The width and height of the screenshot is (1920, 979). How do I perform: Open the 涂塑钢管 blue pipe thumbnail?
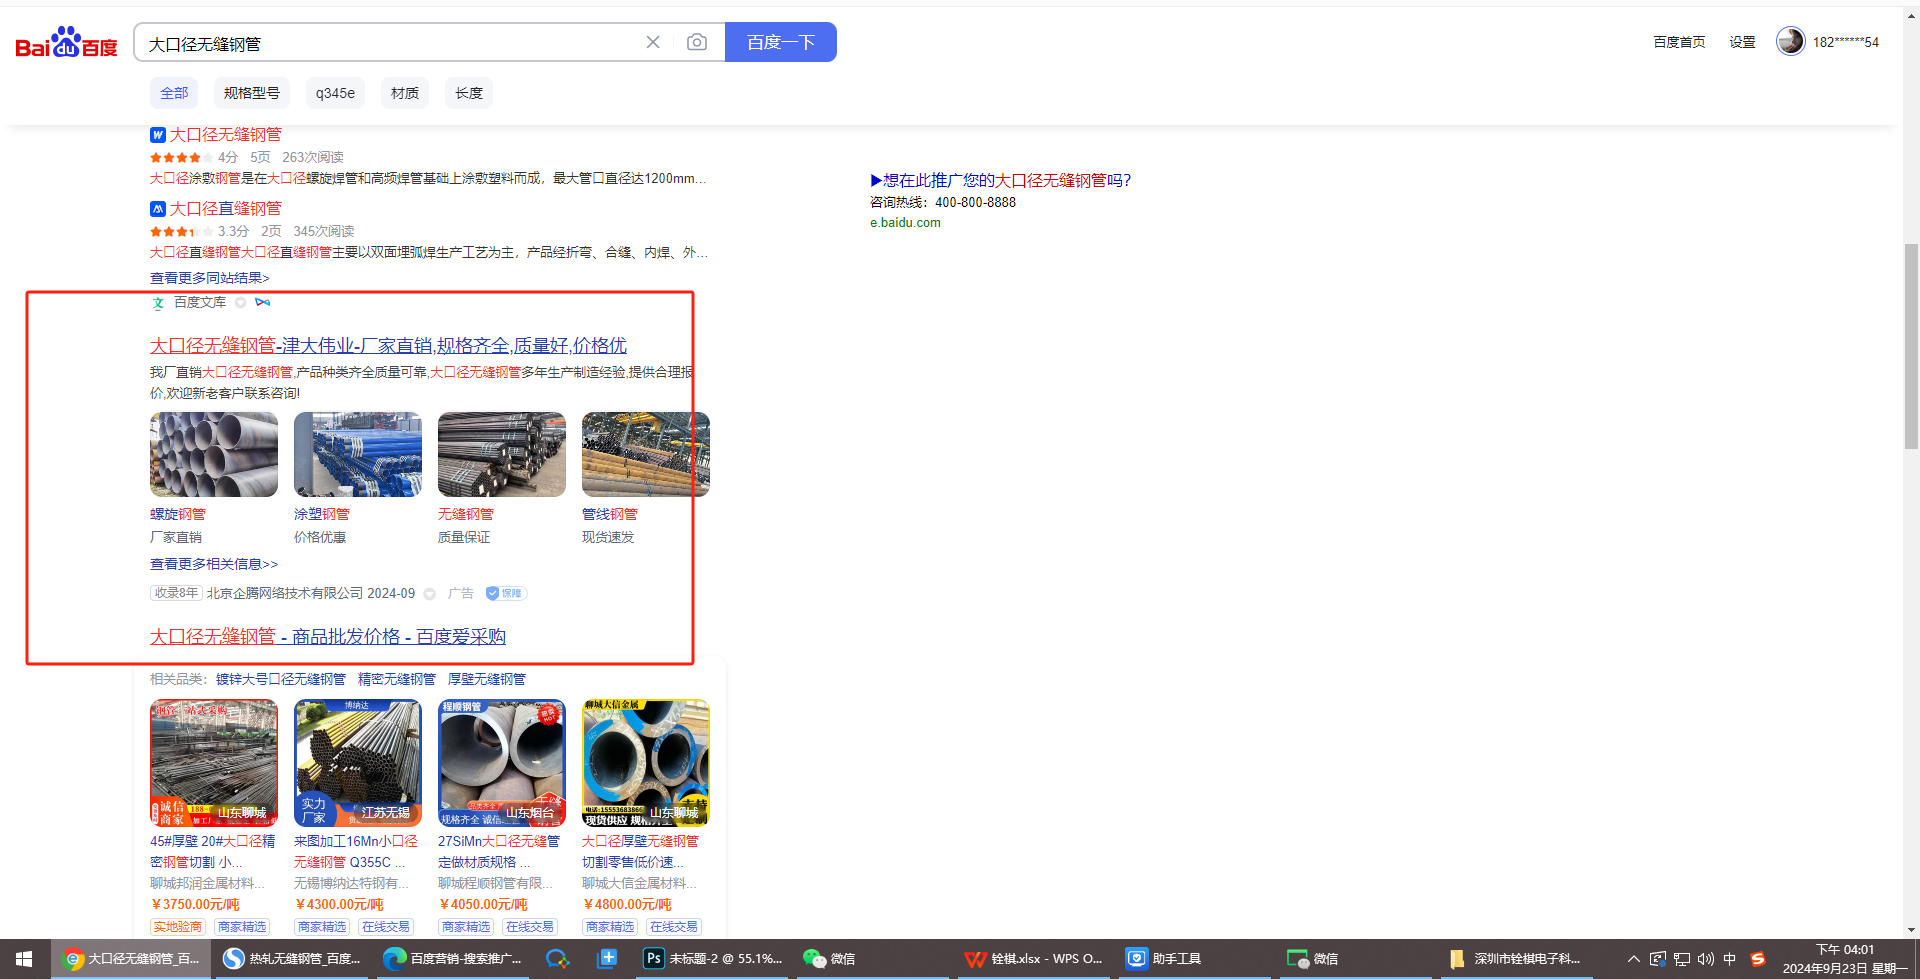coord(358,455)
